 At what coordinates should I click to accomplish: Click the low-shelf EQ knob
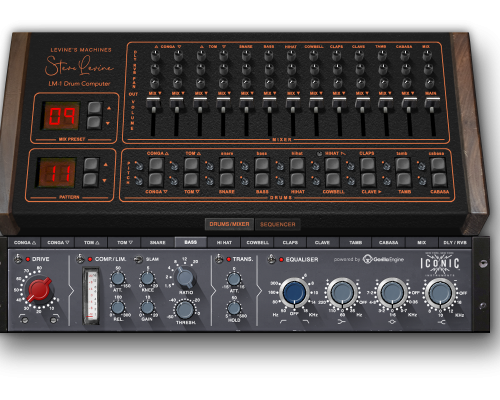coord(342,292)
